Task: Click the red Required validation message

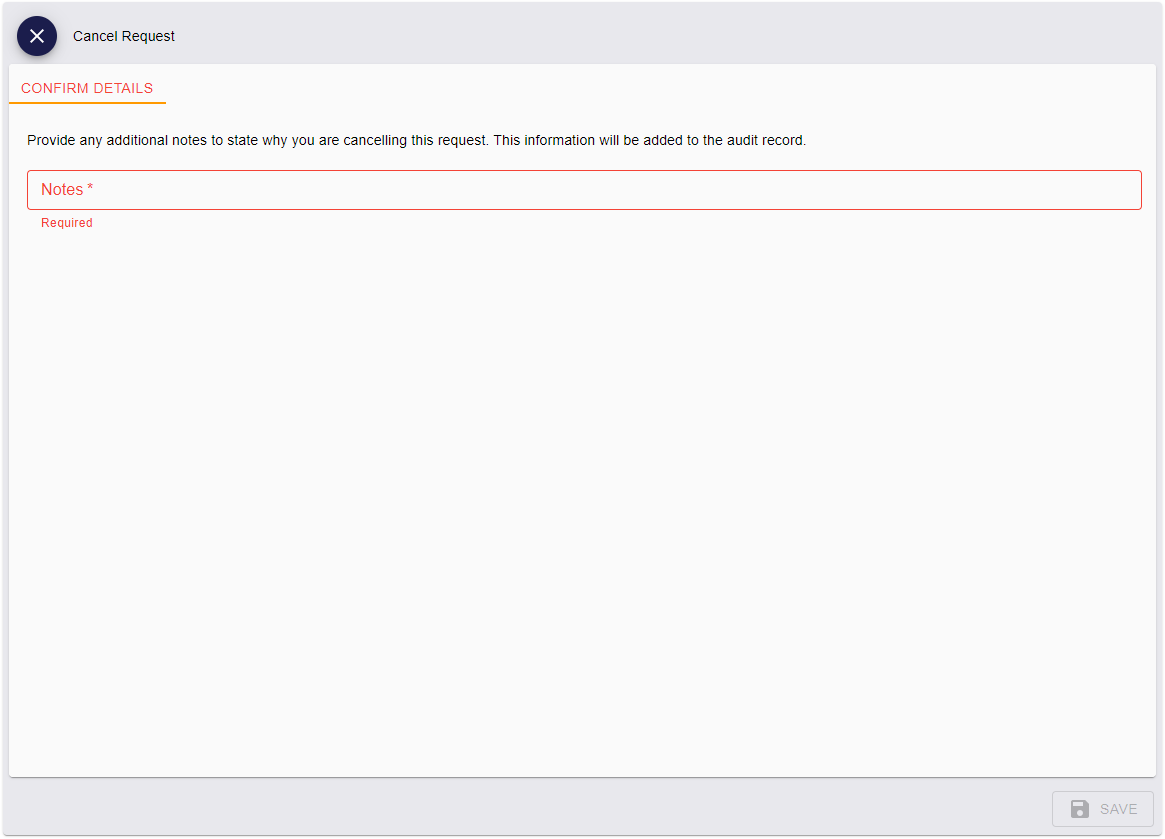Action: 67,223
